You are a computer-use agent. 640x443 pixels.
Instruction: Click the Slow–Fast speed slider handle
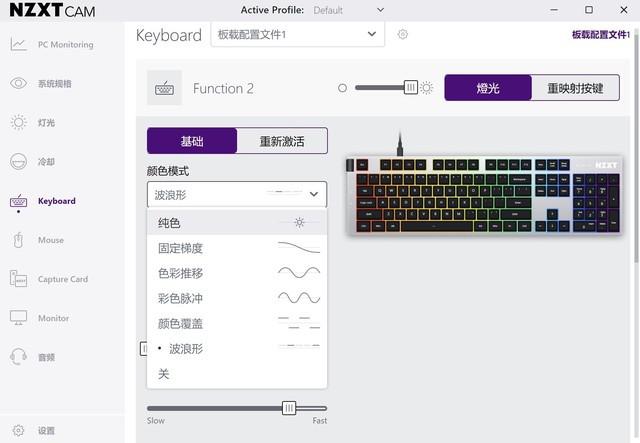tap(289, 408)
